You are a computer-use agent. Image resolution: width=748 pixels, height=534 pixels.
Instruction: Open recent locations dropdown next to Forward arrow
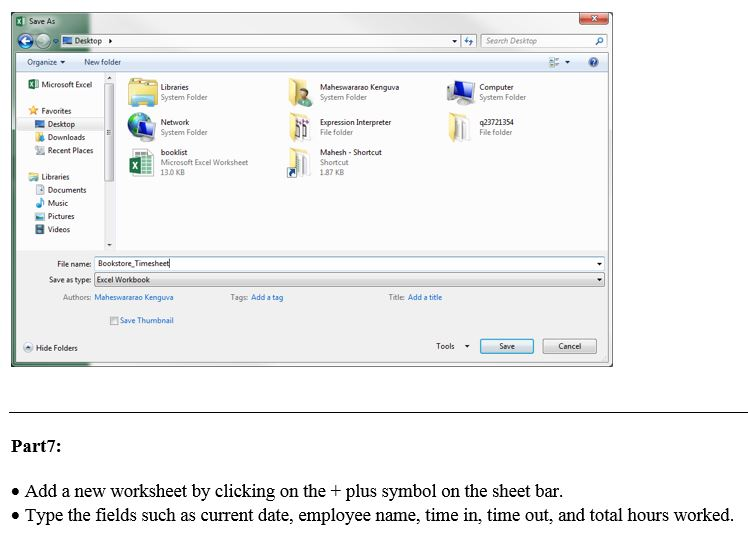(x=55, y=41)
